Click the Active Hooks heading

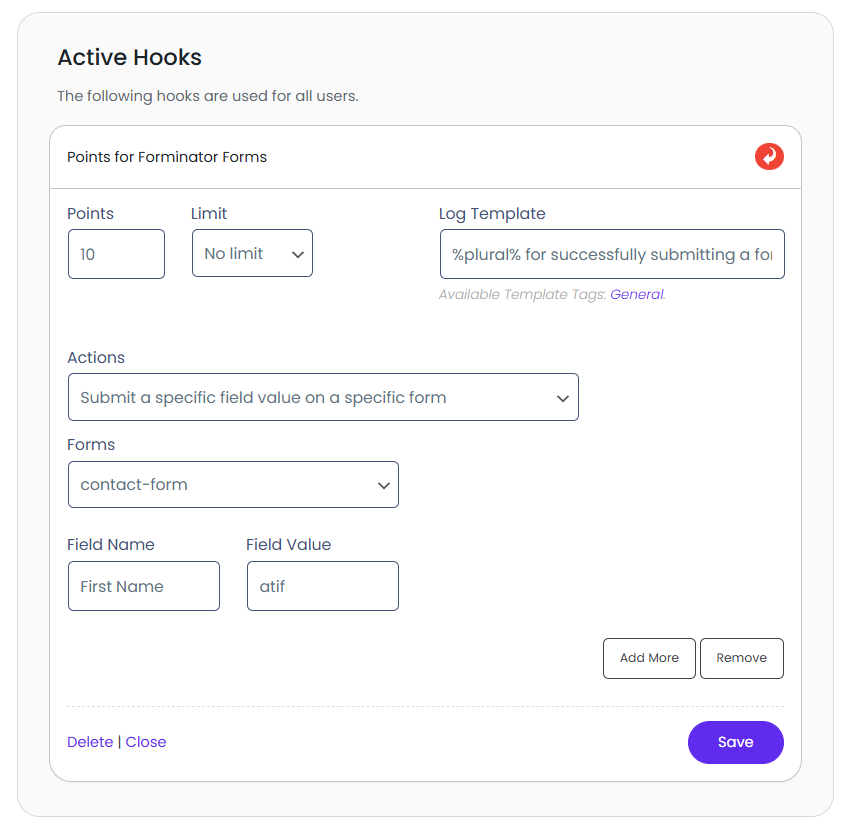click(130, 58)
